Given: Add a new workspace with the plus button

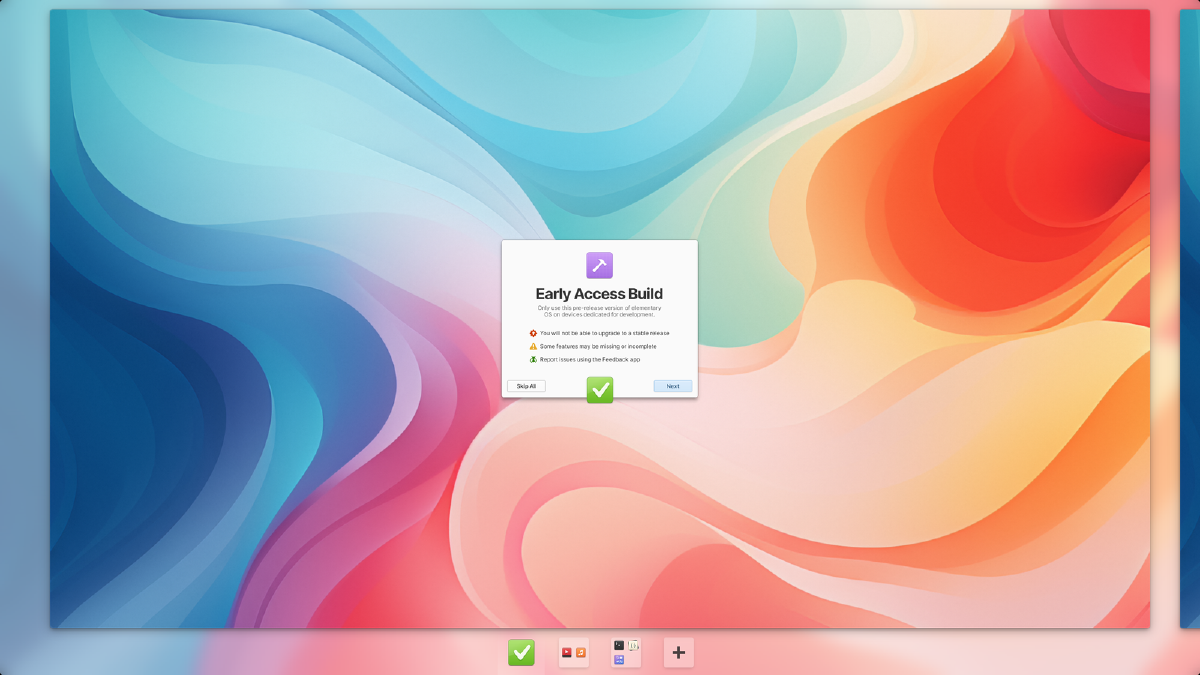Looking at the screenshot, I should [x=678, y=652].
